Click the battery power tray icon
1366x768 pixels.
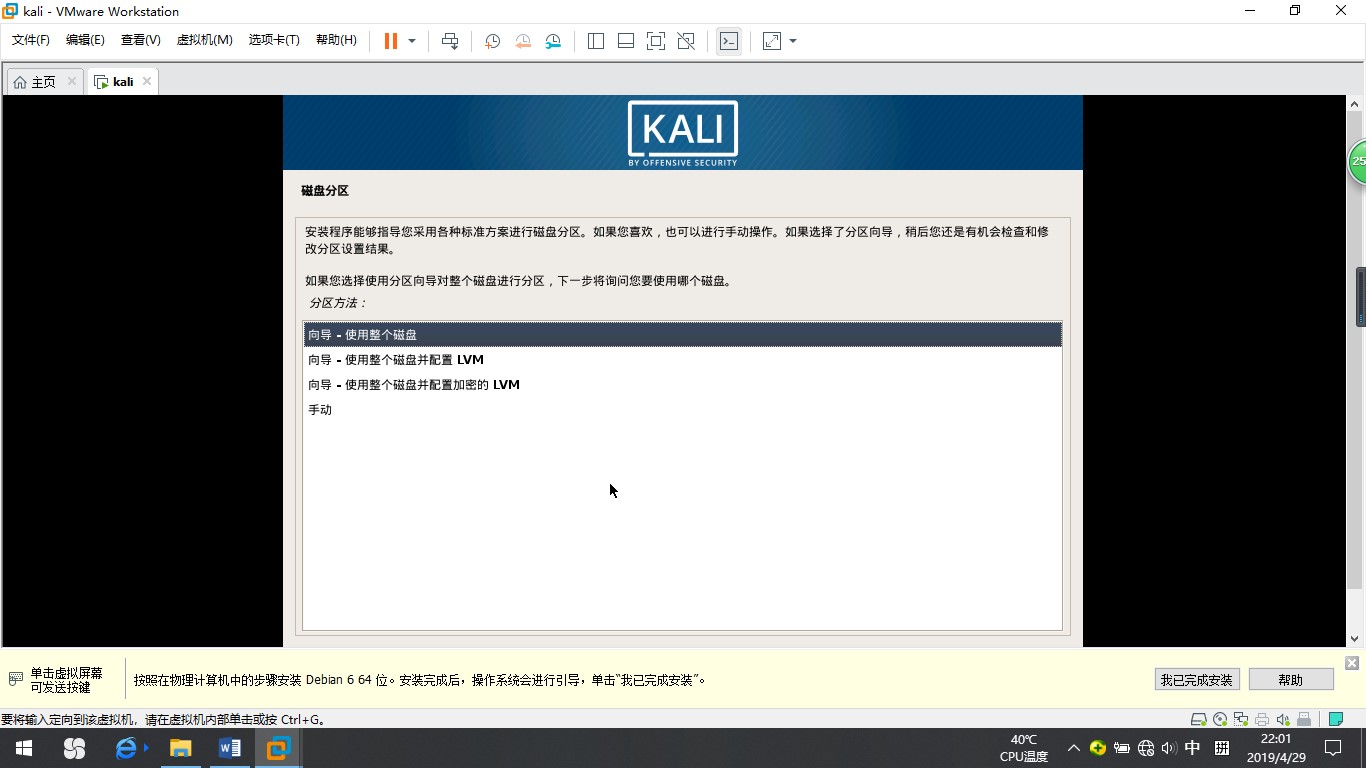(x=1122, y=748)
